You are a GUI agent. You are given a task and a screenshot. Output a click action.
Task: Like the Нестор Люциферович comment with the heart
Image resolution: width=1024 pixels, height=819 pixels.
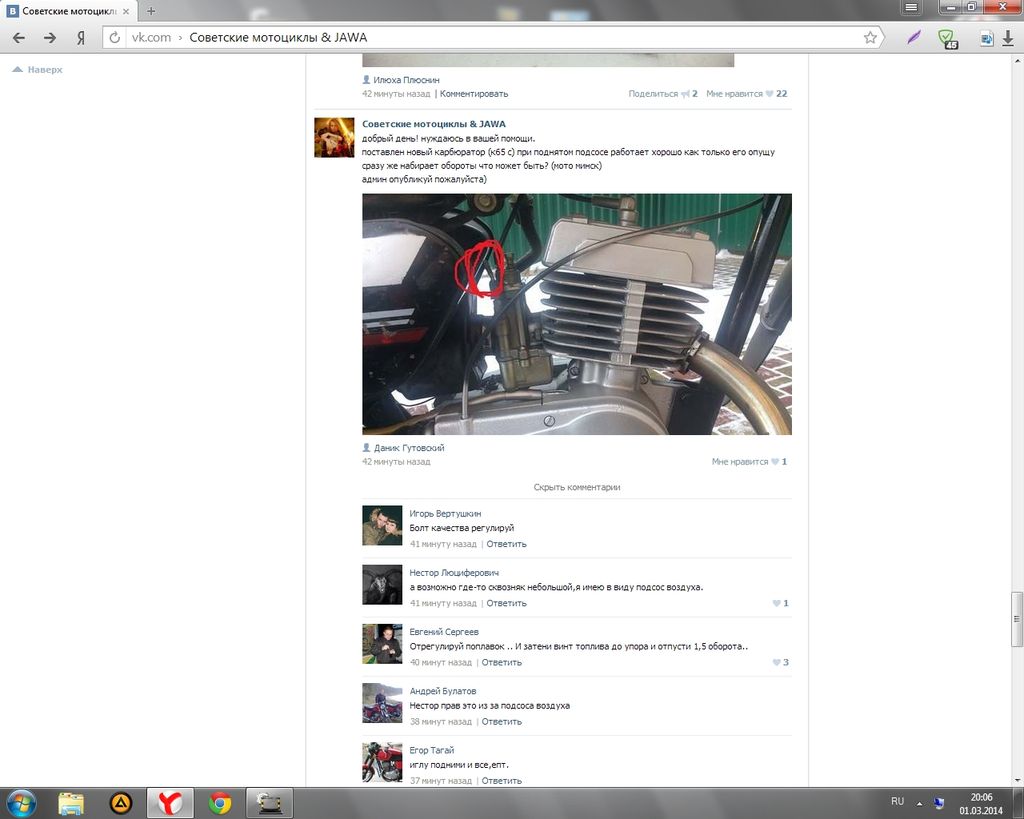777,603
